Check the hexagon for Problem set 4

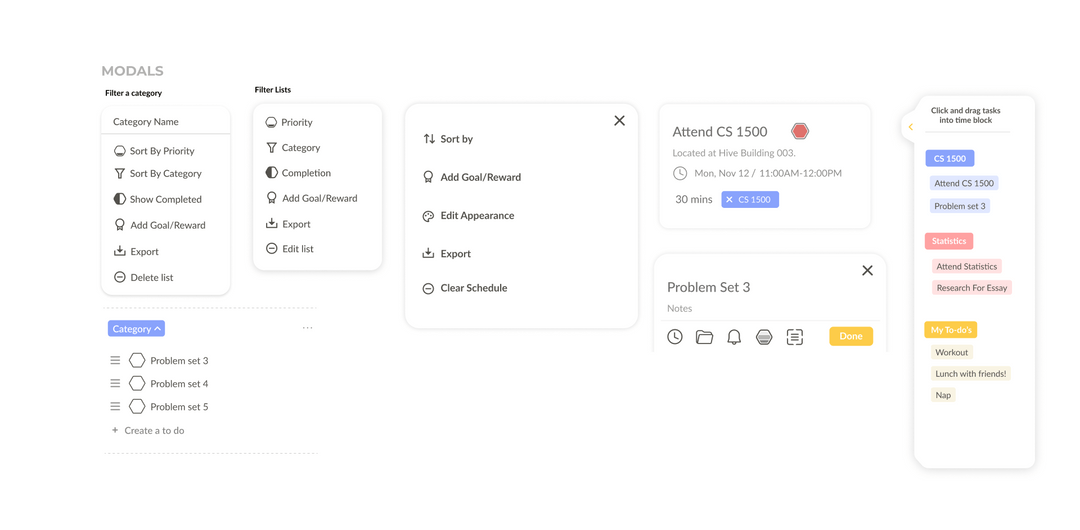(137, 383)
